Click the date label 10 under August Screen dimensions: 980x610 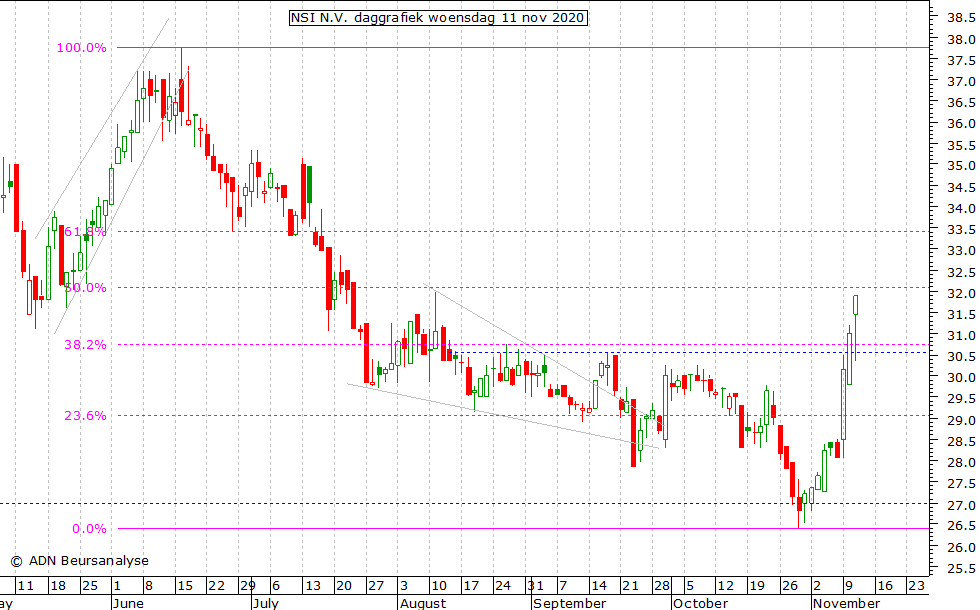click(x=439, y=586)
